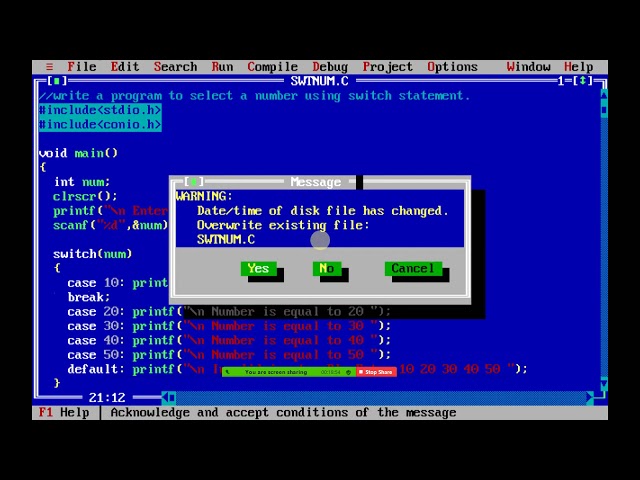
Task: Choose No in the warning dialog
Action: pyautogui.click(x=326, y=268)
